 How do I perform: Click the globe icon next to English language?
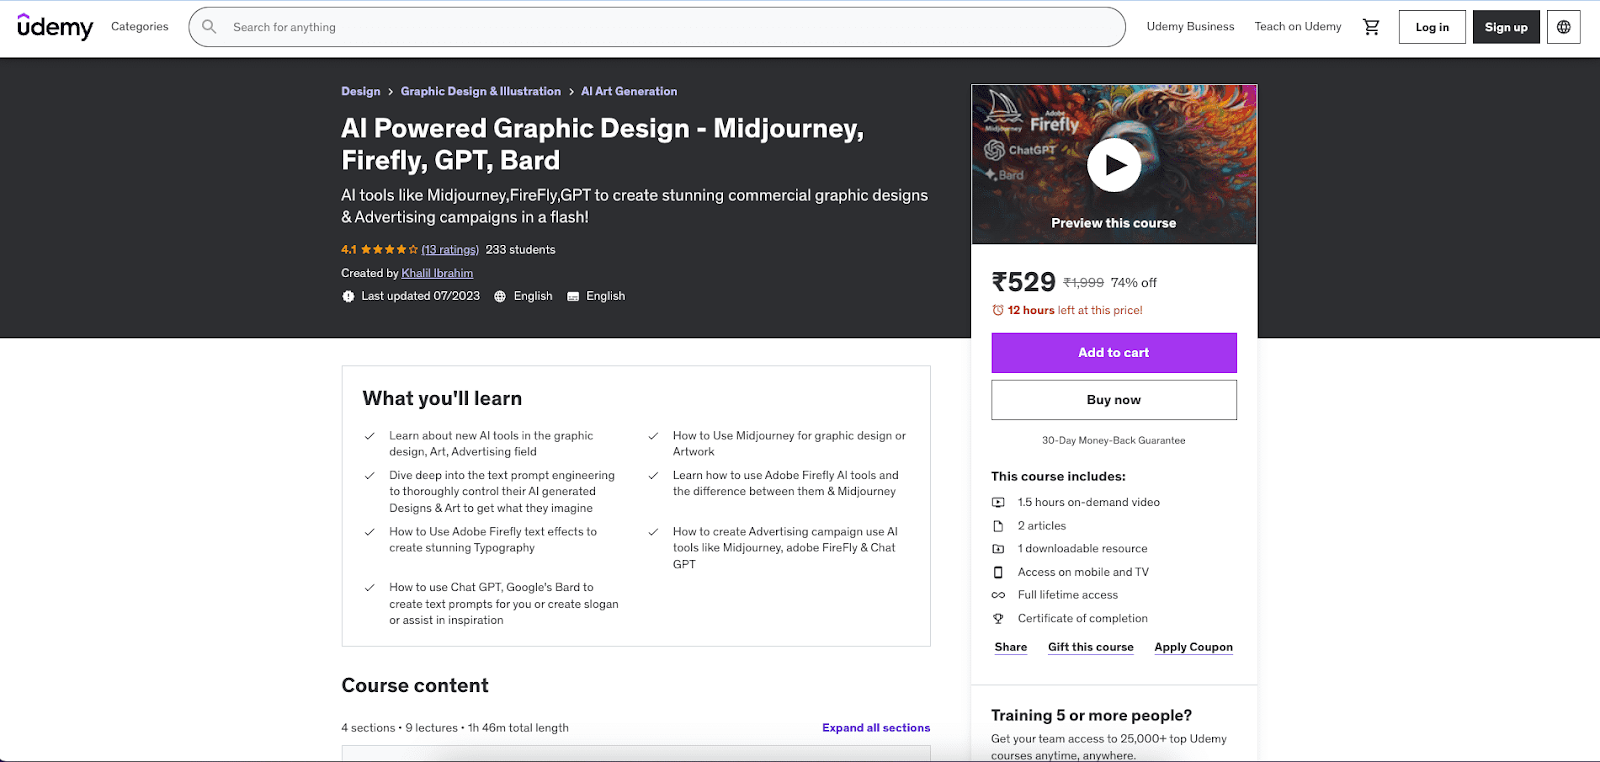[500, 296]
